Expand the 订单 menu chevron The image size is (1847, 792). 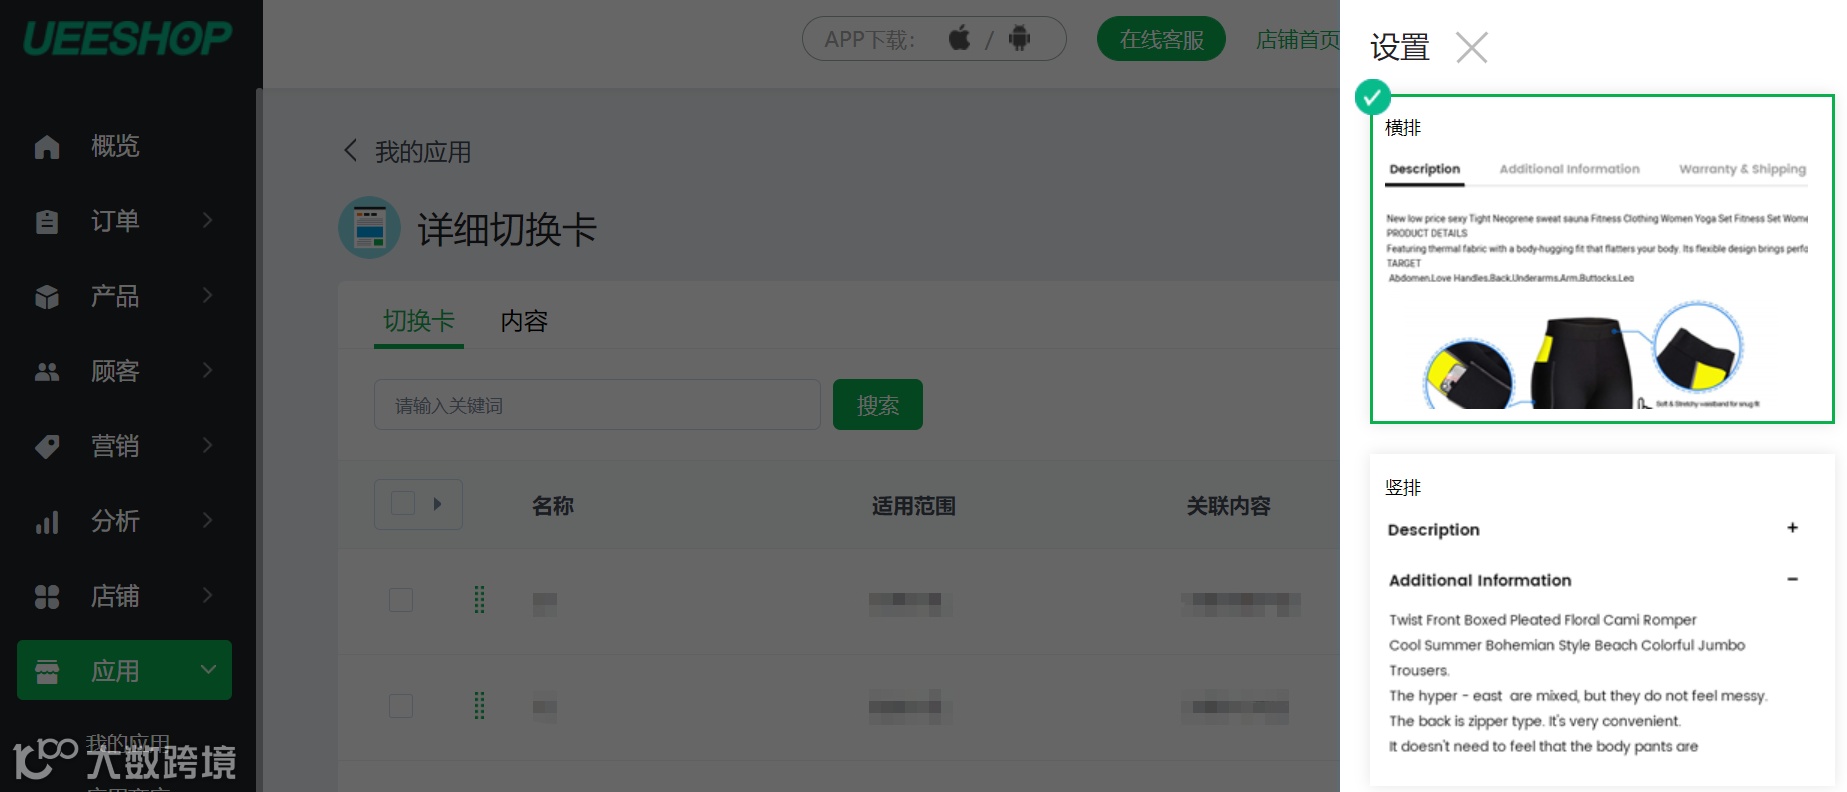[207, 220]
